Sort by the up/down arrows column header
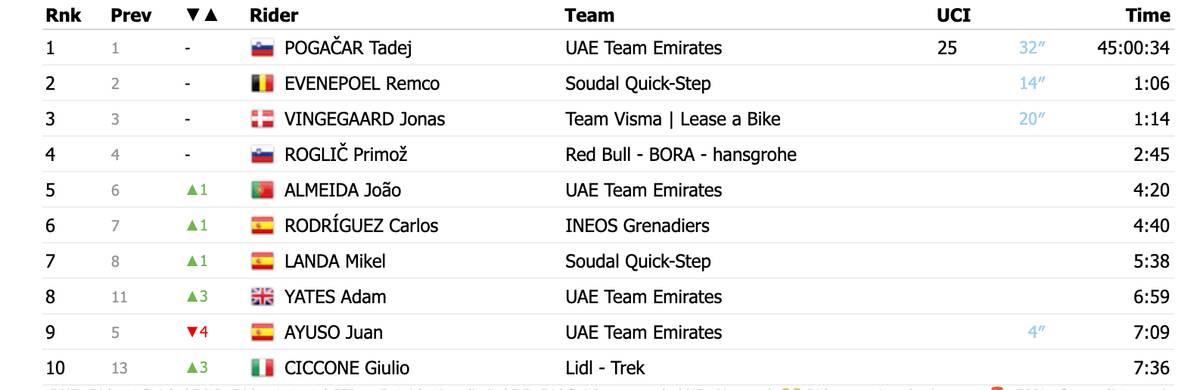The image size is (1200, 390). tap(202, 15)
